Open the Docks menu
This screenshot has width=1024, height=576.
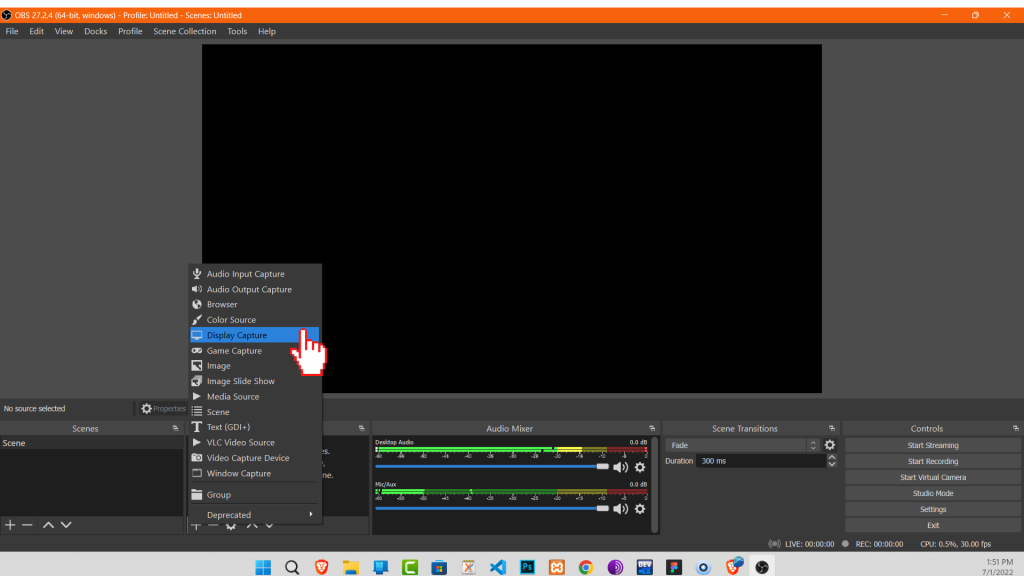(95, 31)
